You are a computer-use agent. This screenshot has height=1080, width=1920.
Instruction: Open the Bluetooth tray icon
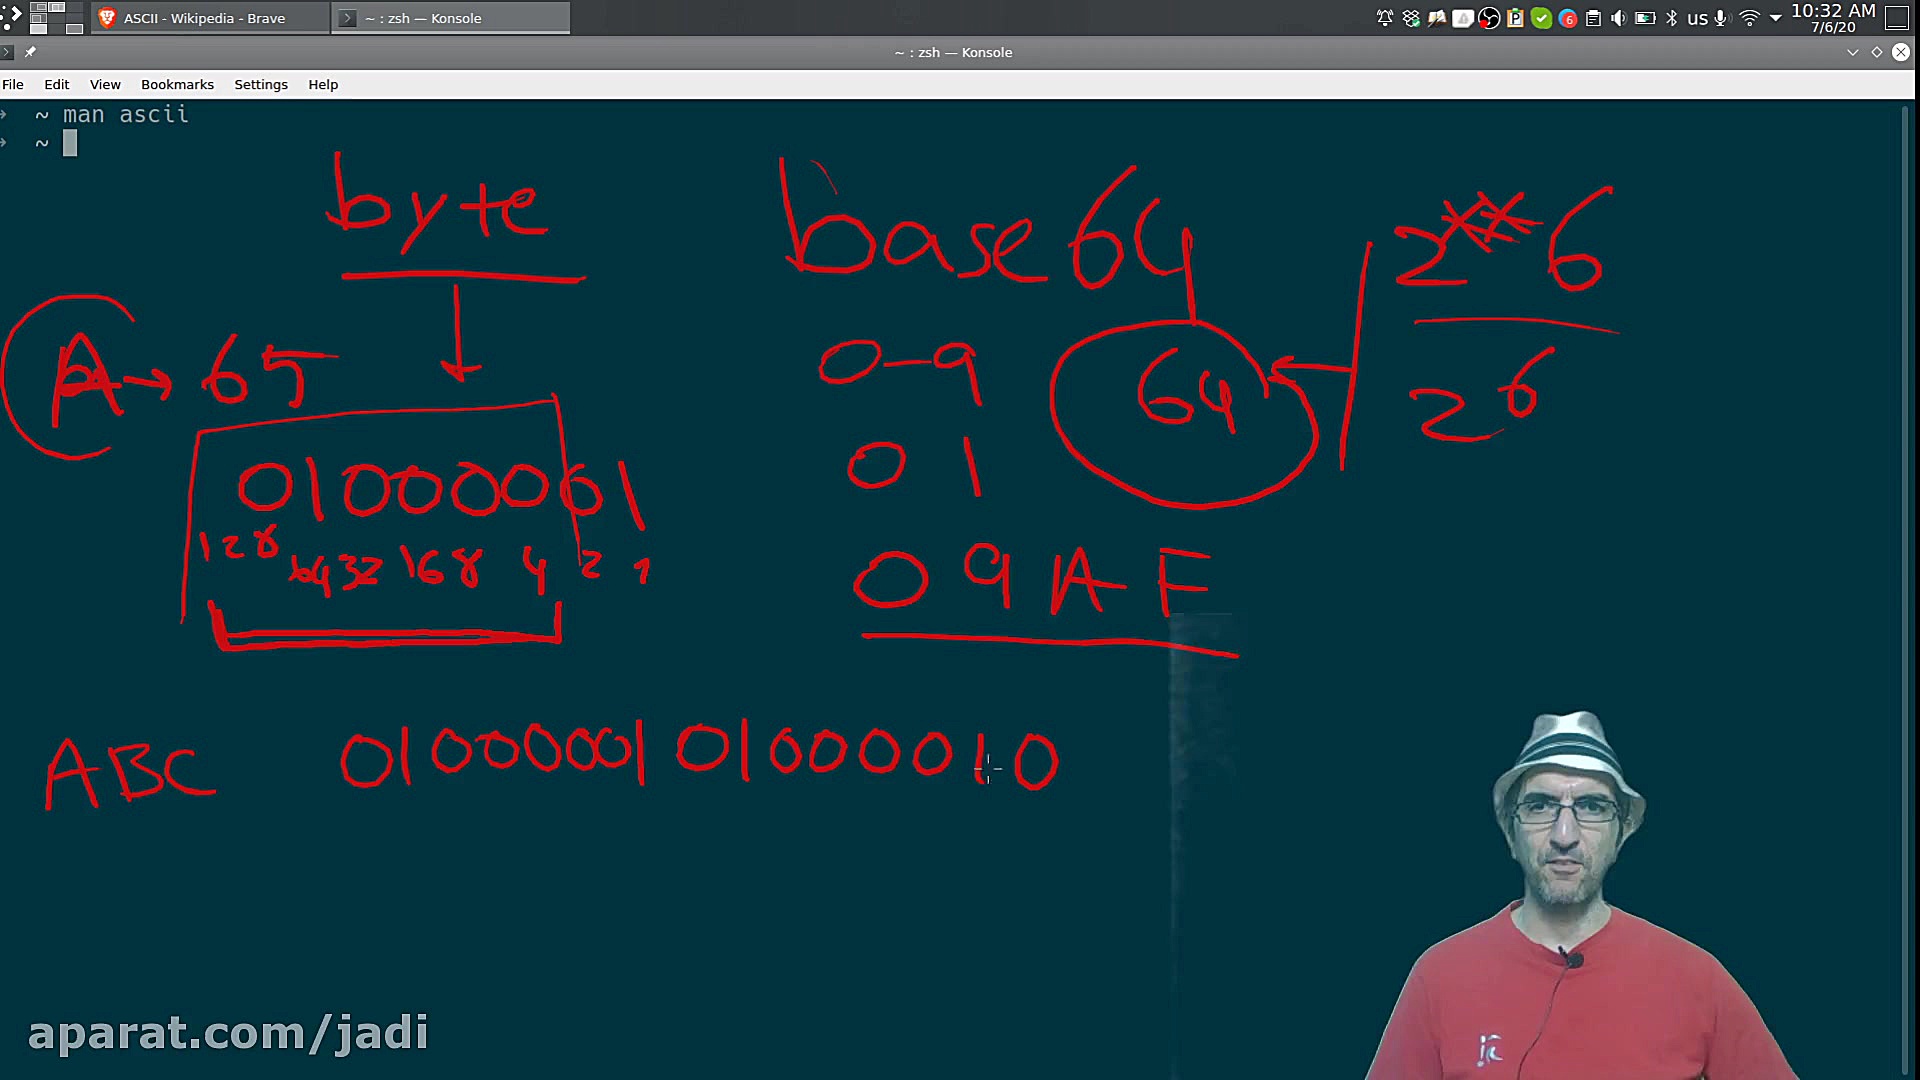(x=1671, y=18)
